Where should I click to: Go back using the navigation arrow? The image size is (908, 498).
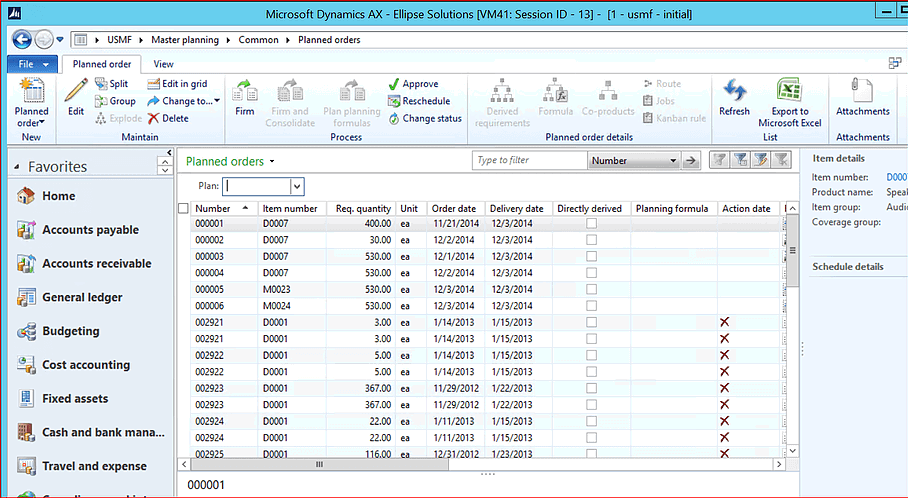pos(22,39)
